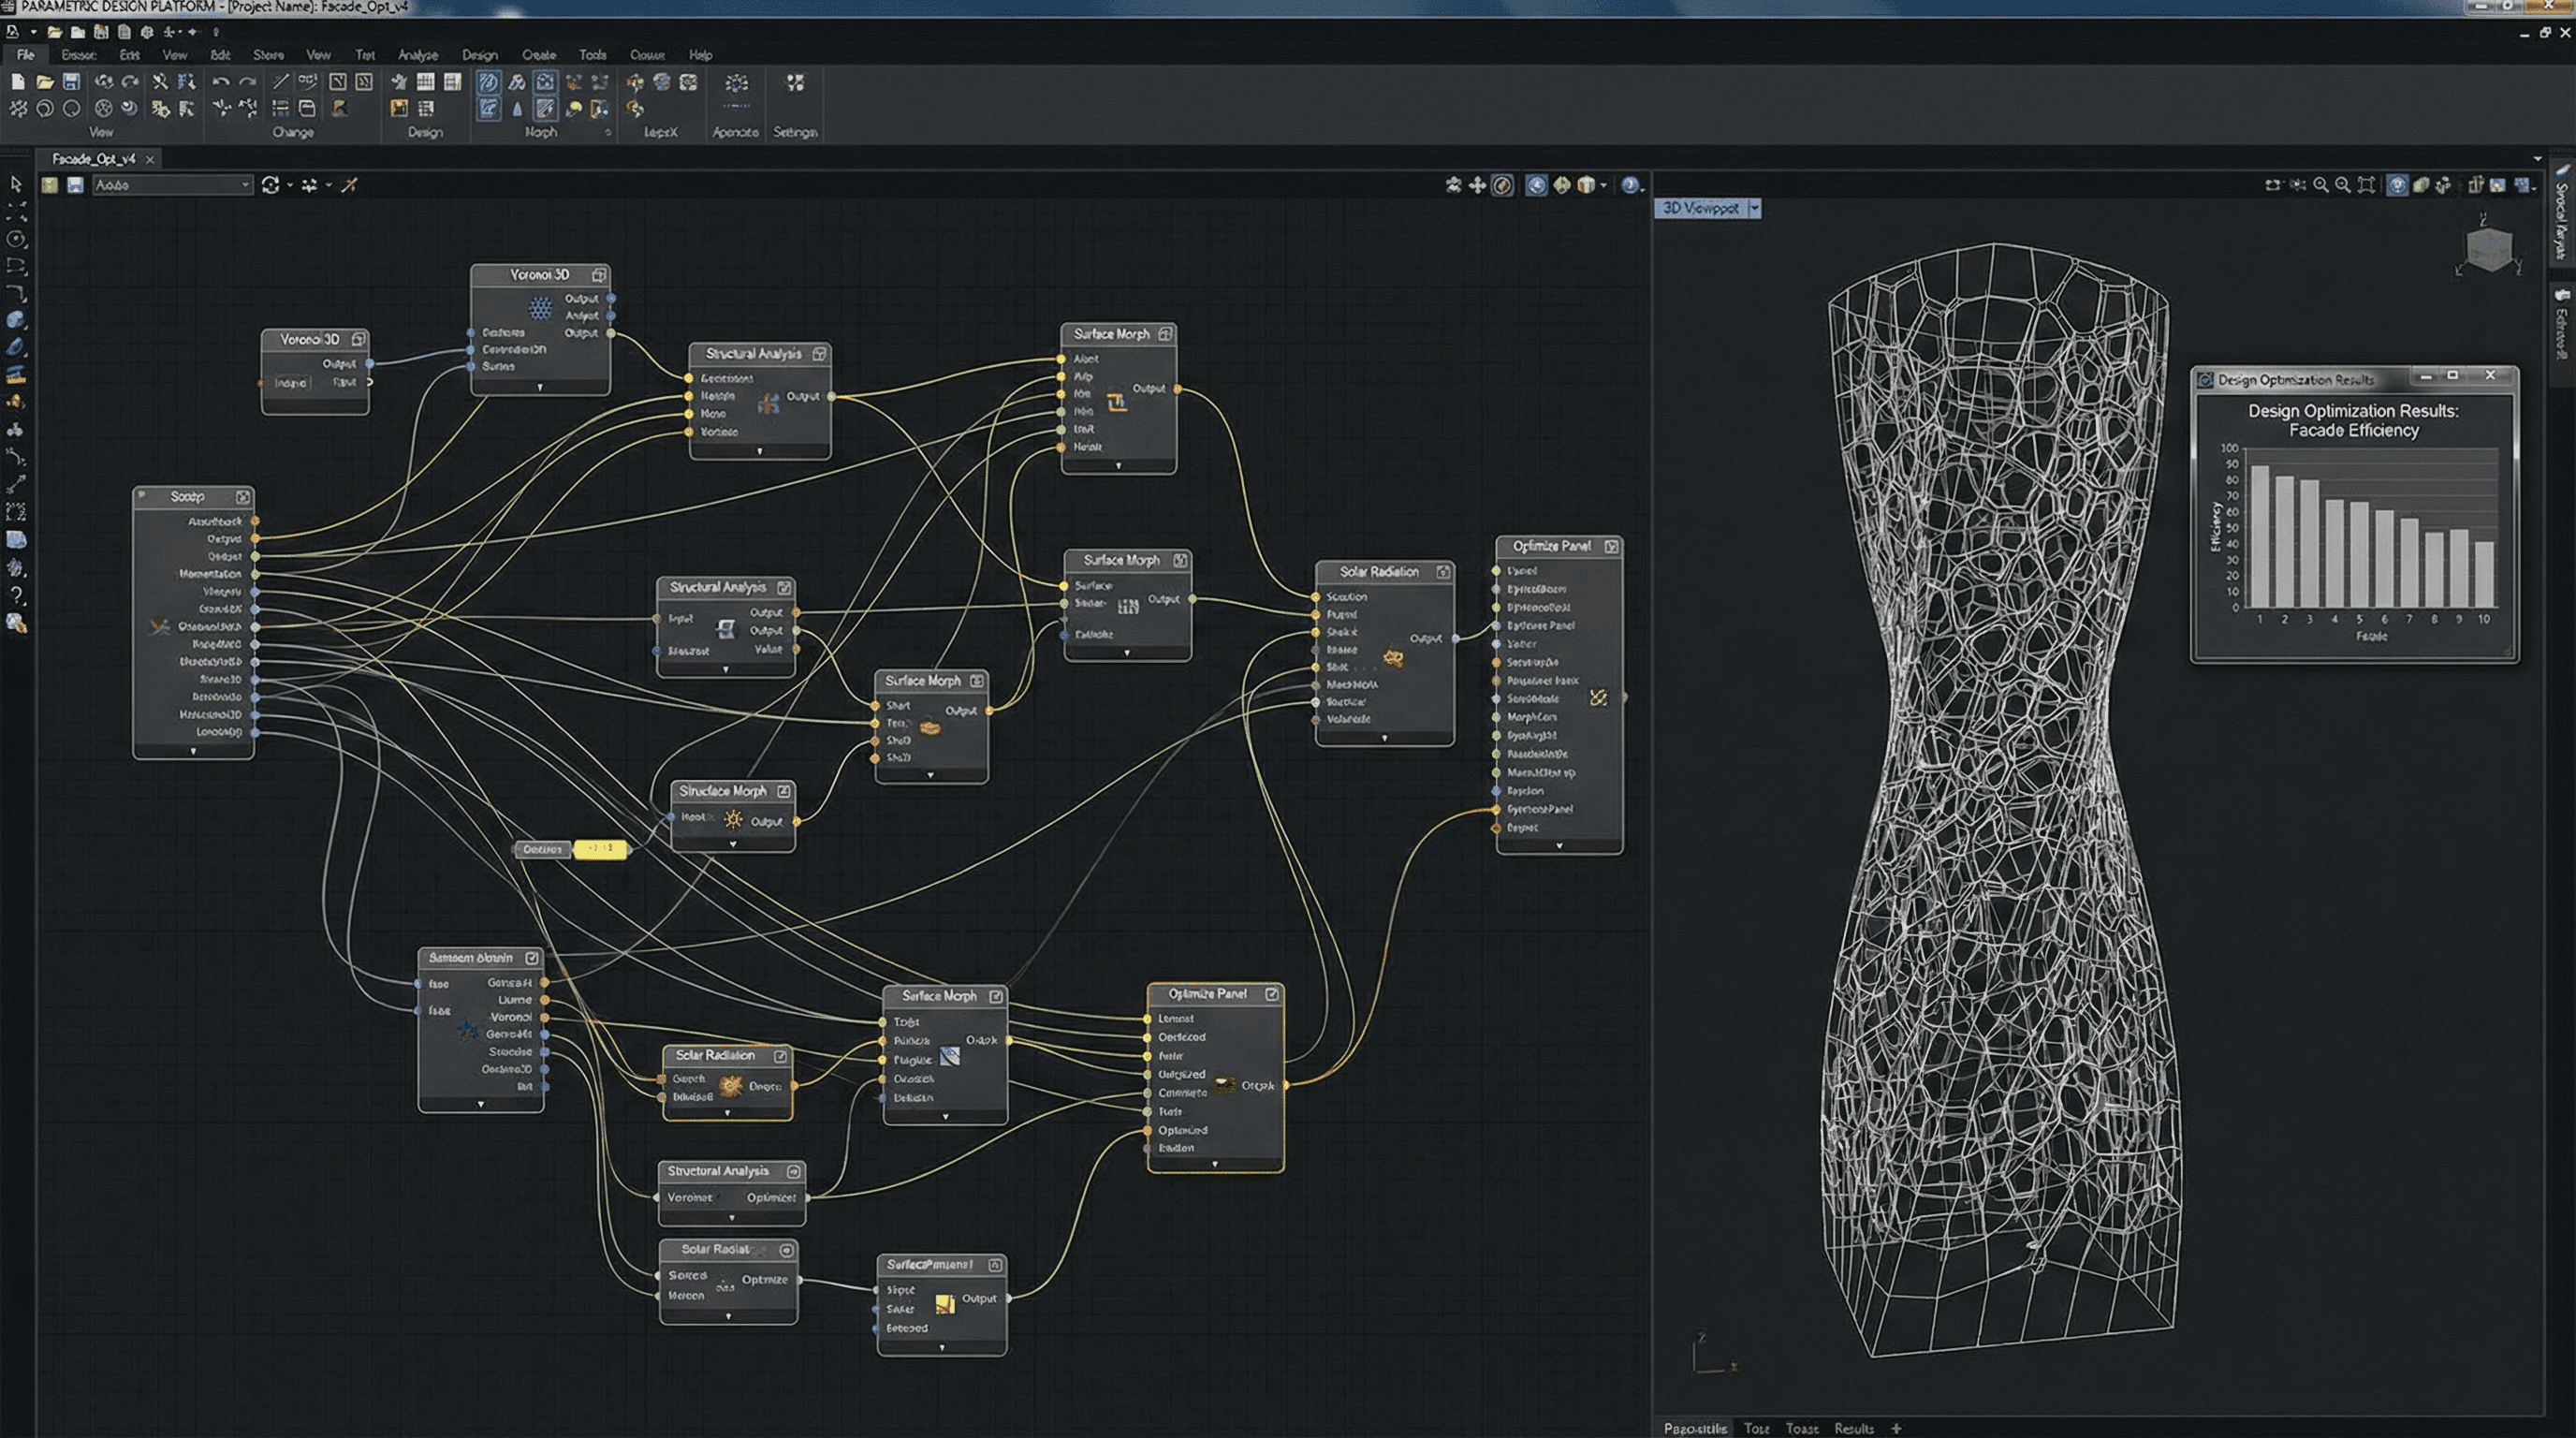Image resolution: width=2576 pixels, height=1438 pixels.
Task: Toggle the first highlighted Morph group button
Action: [488, 82]
